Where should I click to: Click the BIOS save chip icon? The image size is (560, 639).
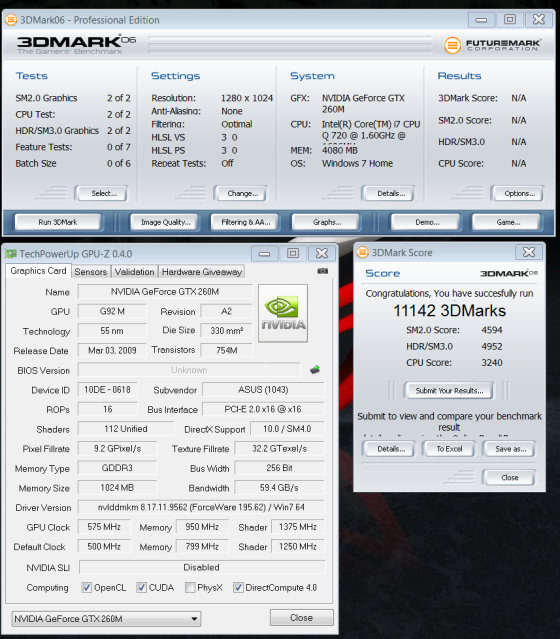coord(315,370)
